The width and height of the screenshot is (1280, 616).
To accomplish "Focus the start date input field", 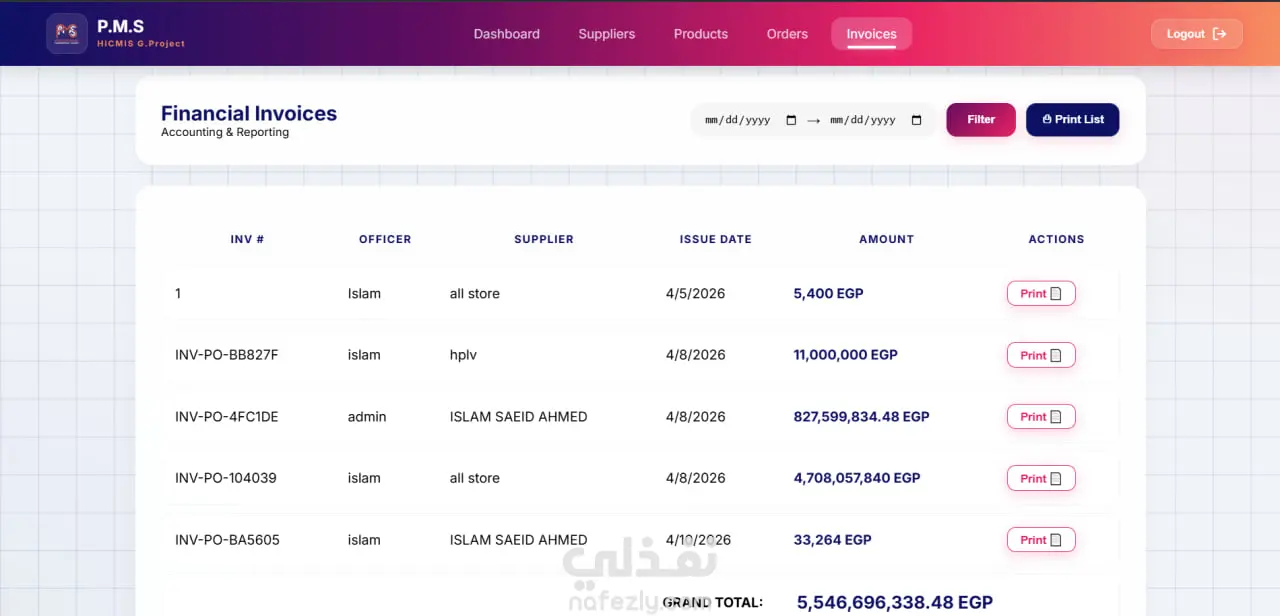I will [x=751, y=120].
